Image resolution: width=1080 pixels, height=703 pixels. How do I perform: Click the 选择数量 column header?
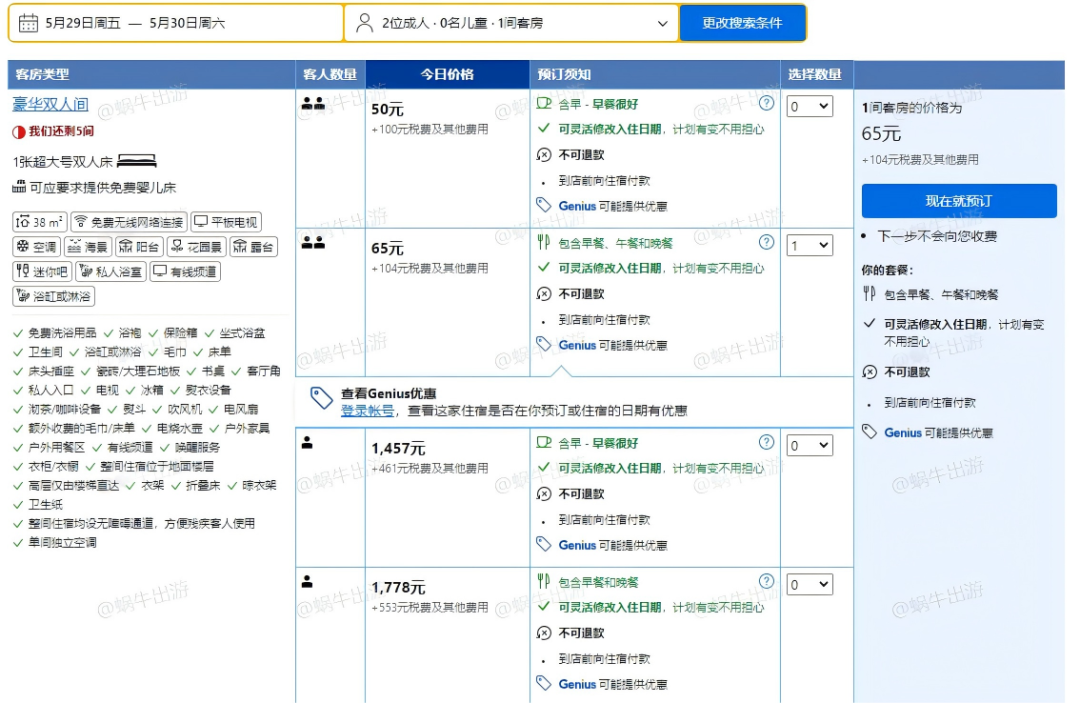tap(815, 74)
